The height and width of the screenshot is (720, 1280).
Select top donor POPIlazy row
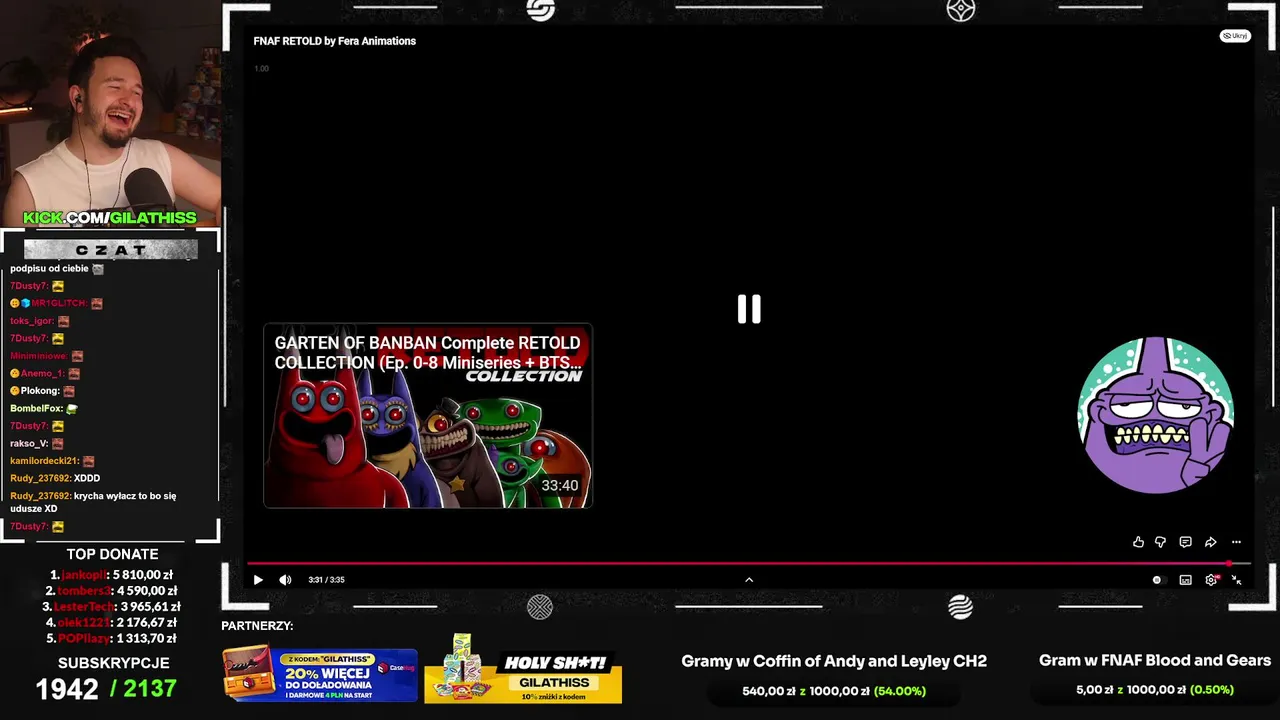point(112,639)
